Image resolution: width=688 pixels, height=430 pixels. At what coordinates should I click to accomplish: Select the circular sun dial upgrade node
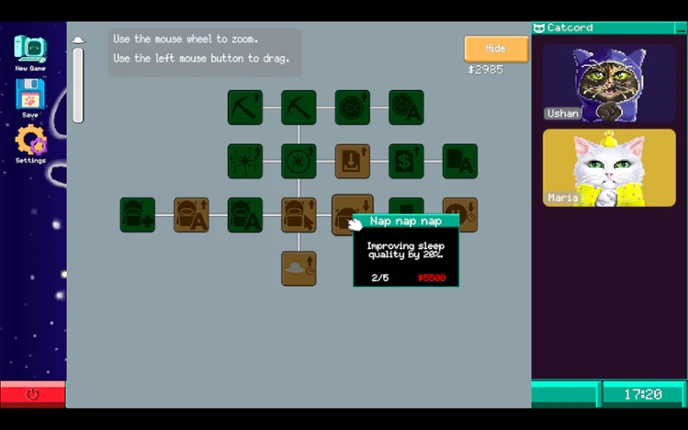pyautogui.click(x=299, y=161)
